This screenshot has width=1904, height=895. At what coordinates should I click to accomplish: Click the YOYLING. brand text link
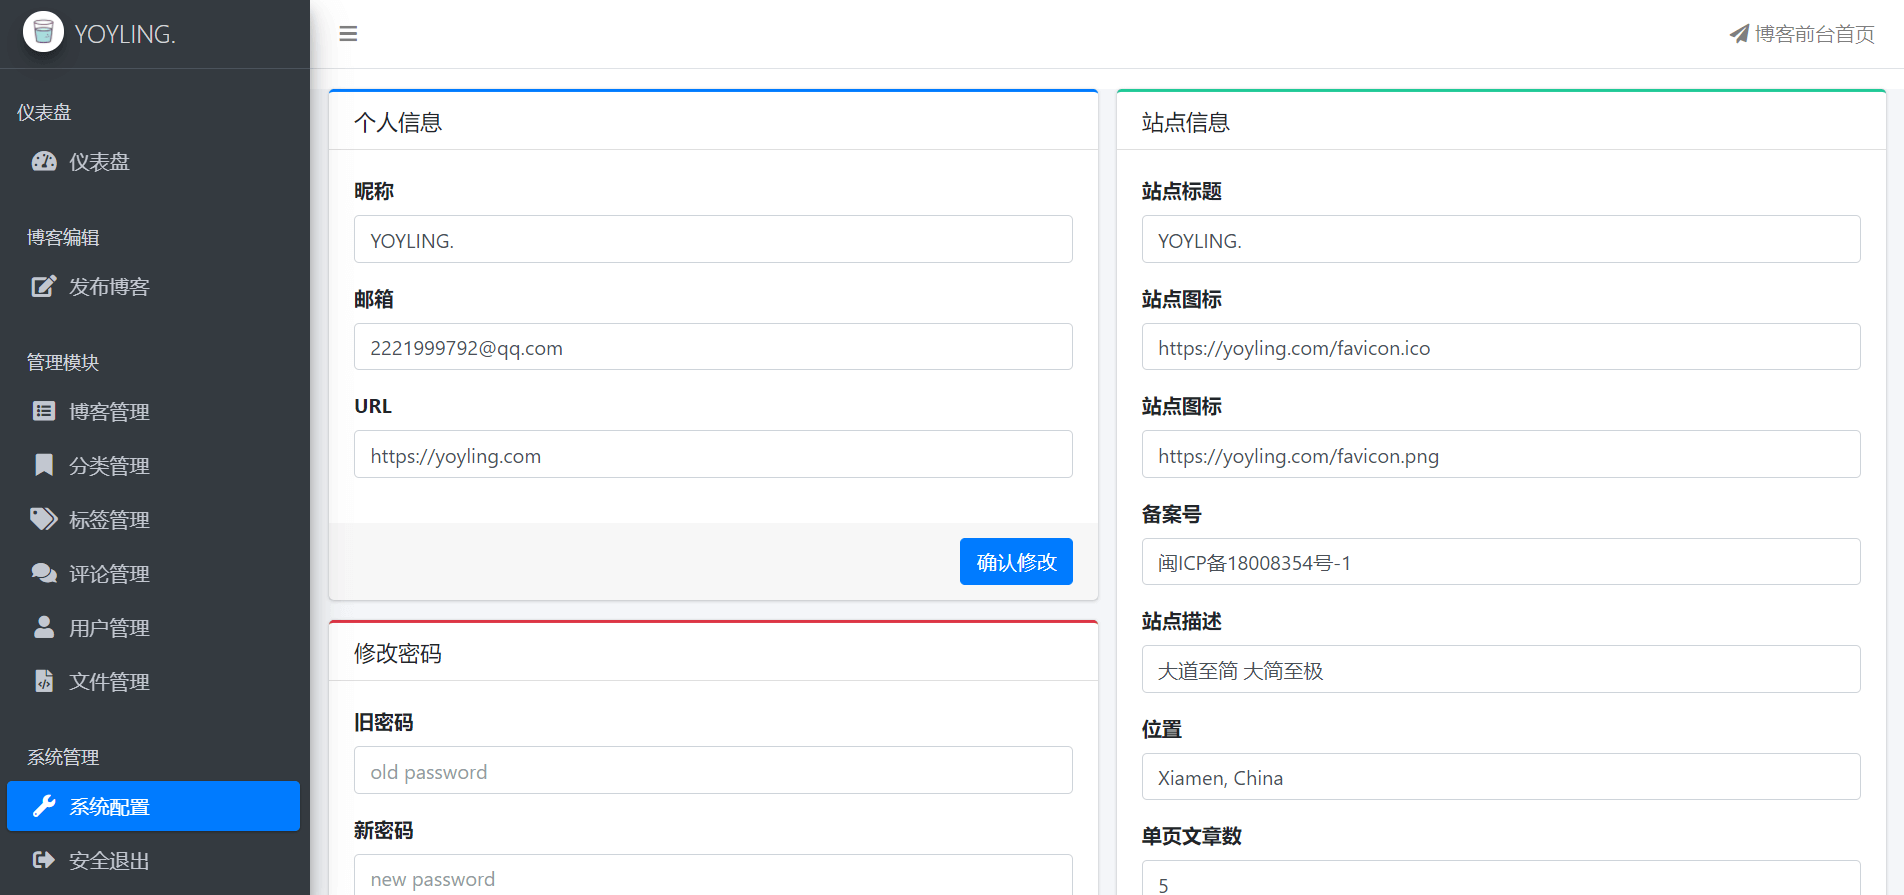coord(125,34)
